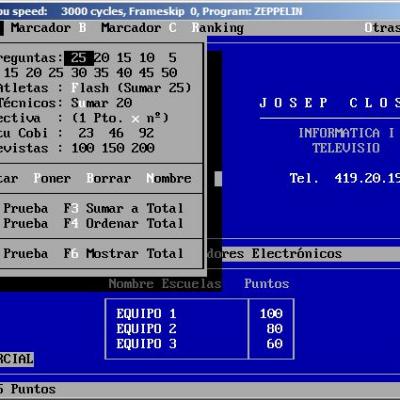Pick 100 in revistas row

83,148
